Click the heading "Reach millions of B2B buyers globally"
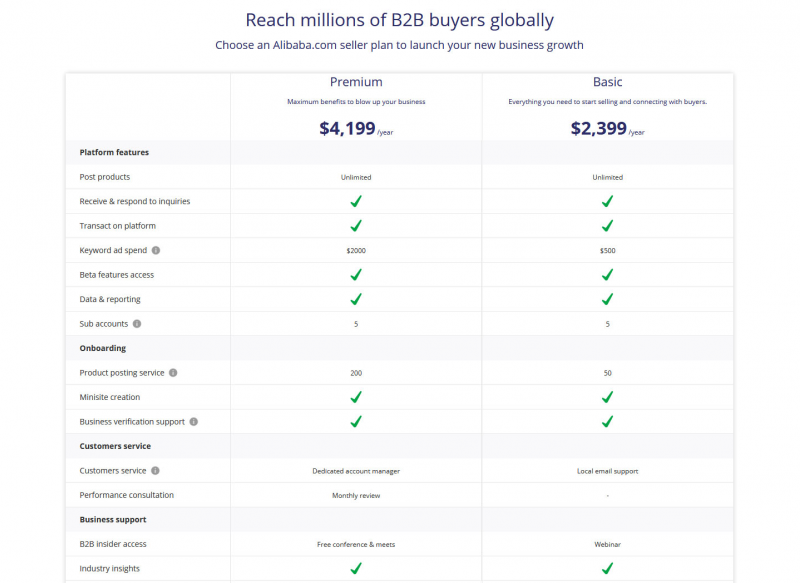This screenshot has width=800, height=583. (399, 20)
